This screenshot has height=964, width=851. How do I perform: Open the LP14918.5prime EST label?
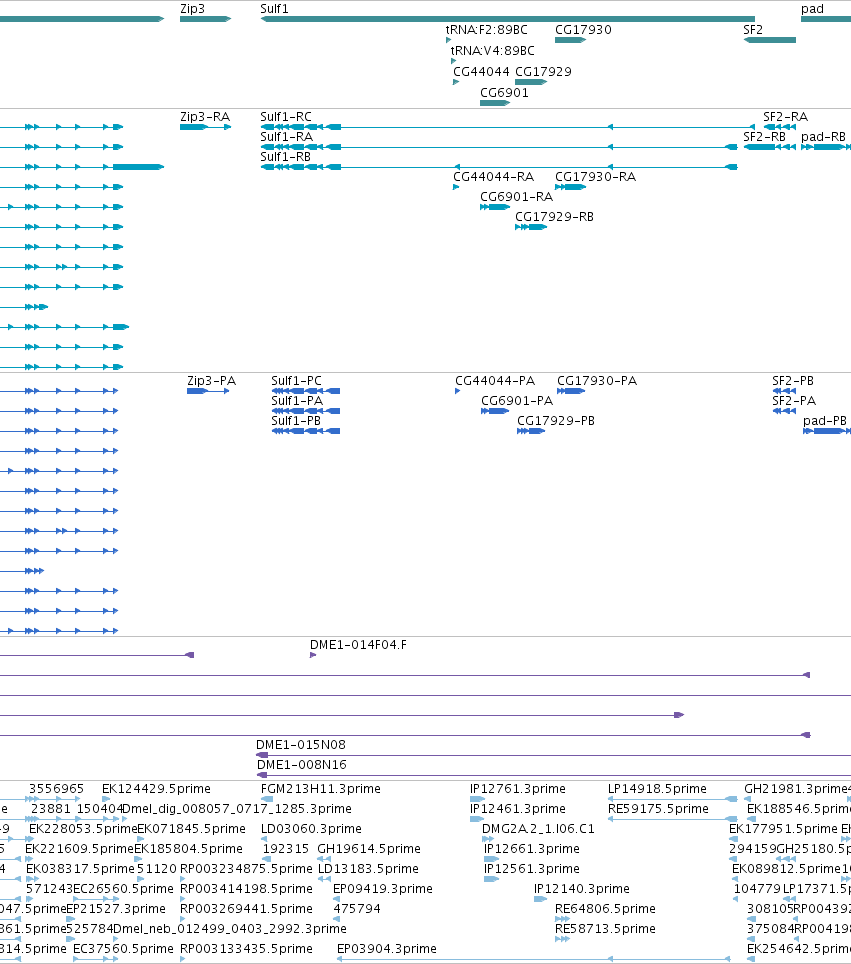point(657,788)
